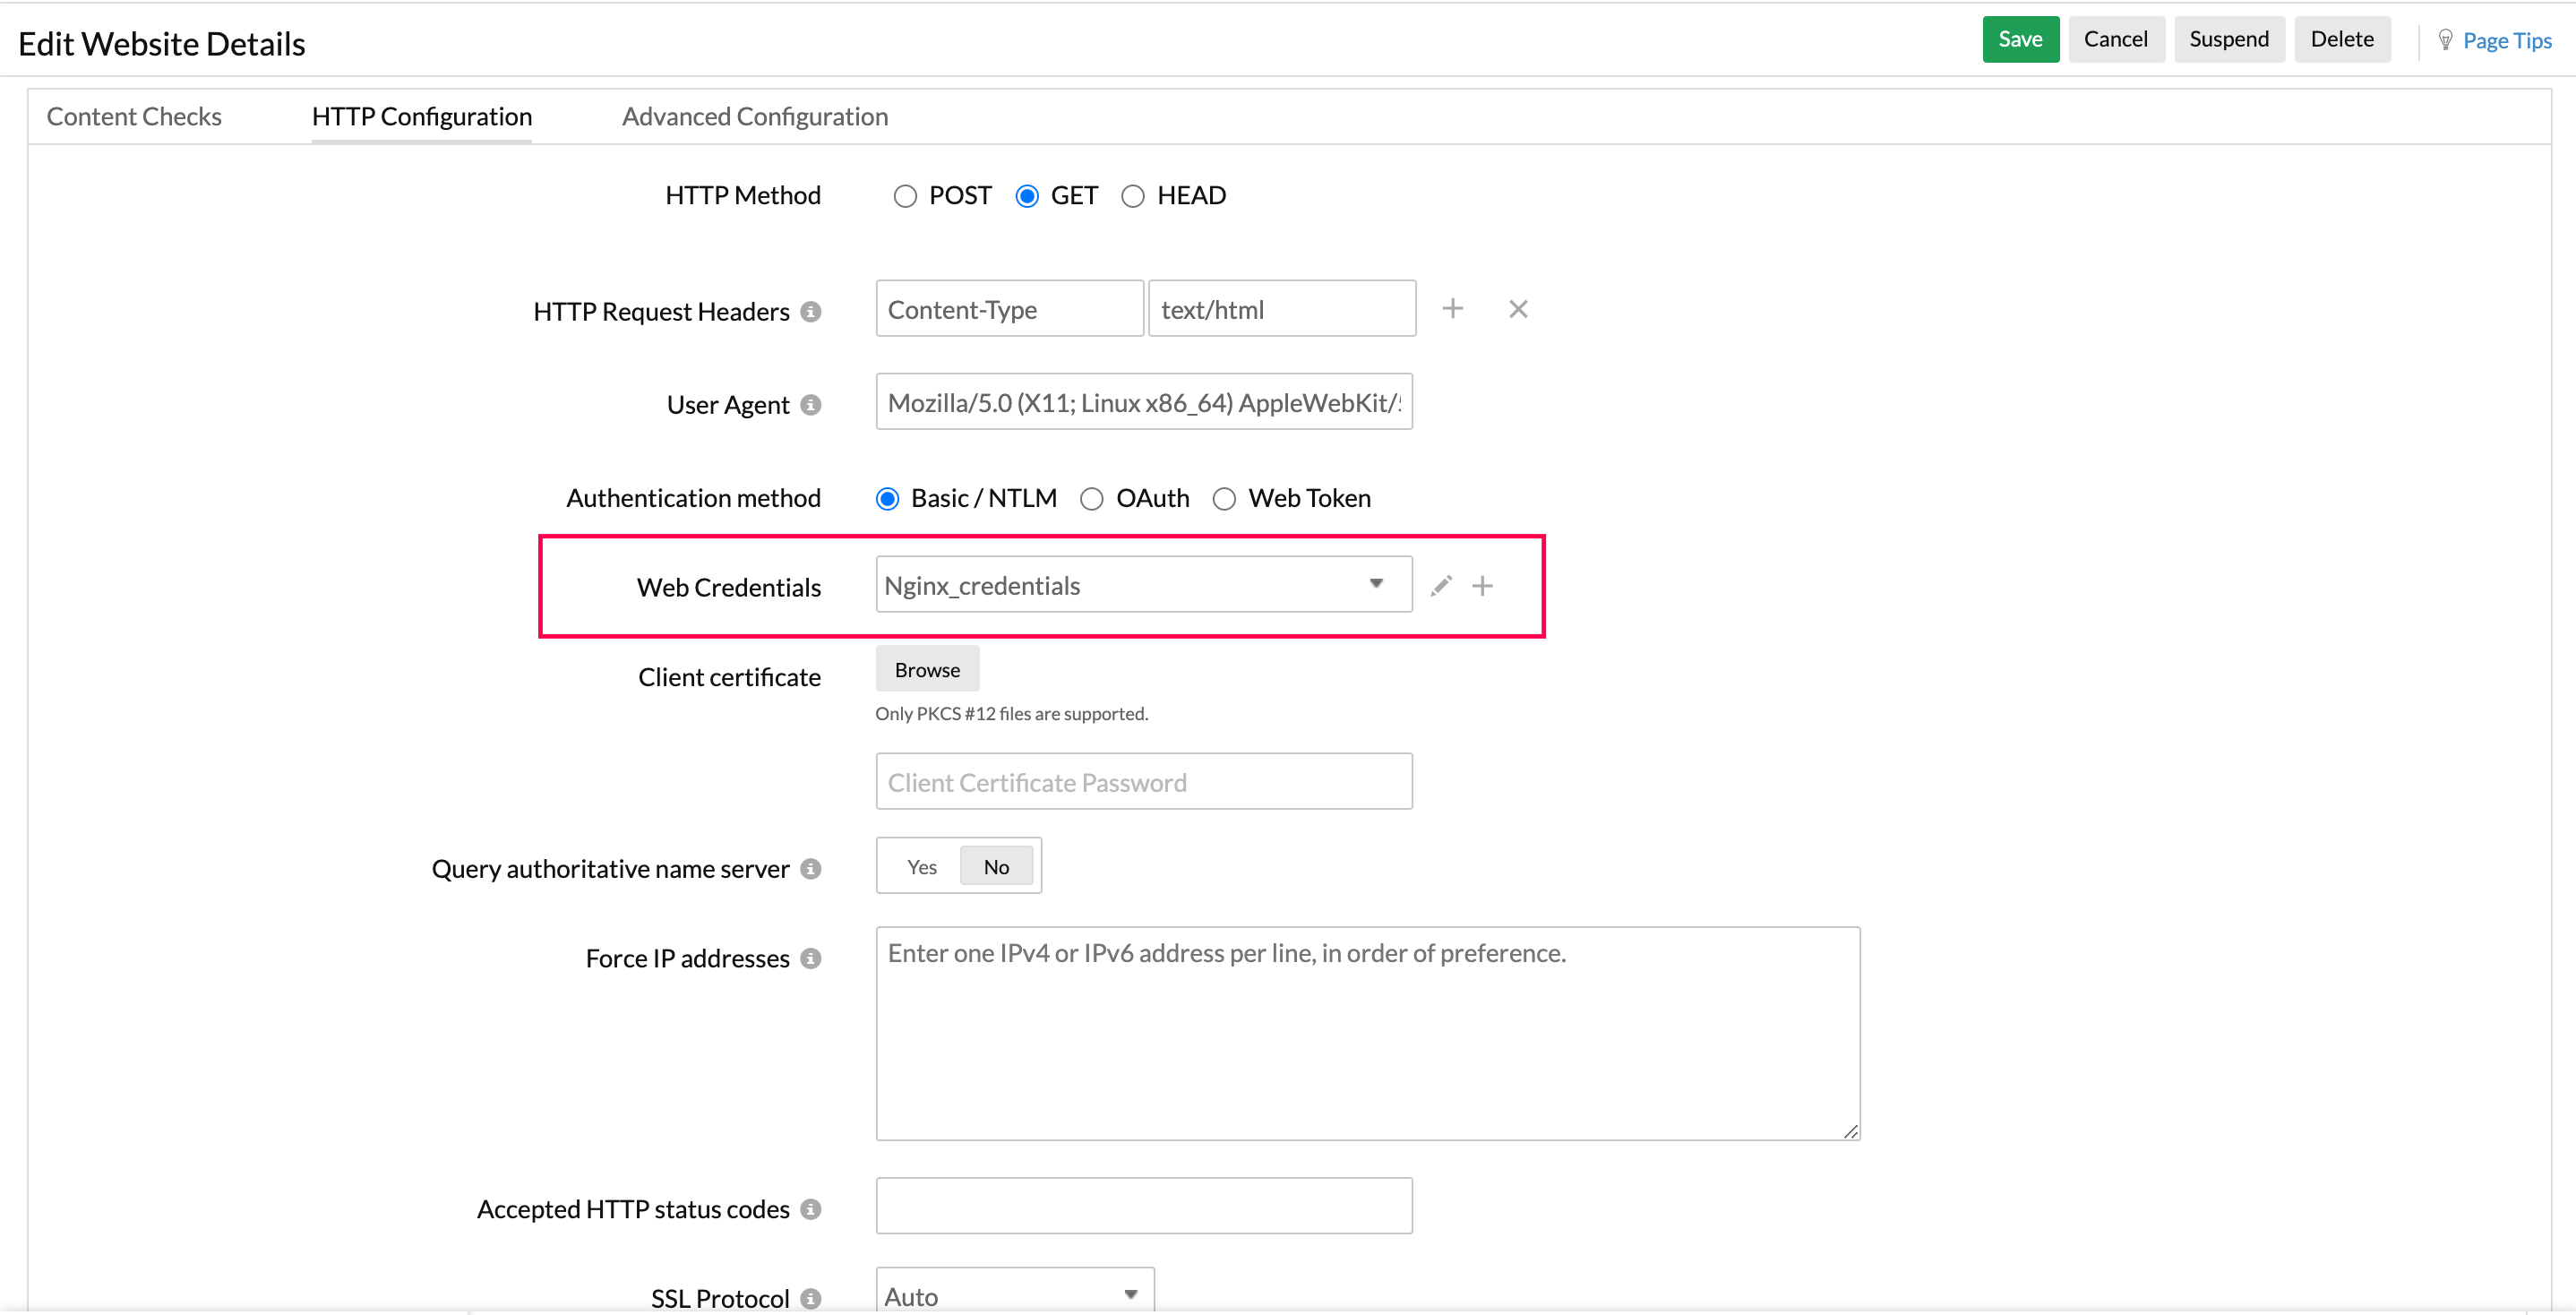Click the remove X icon for HTTP header
The width and height of the screenshot is (2576, 1315).
pyautogui.click(x=1518, y=309)
